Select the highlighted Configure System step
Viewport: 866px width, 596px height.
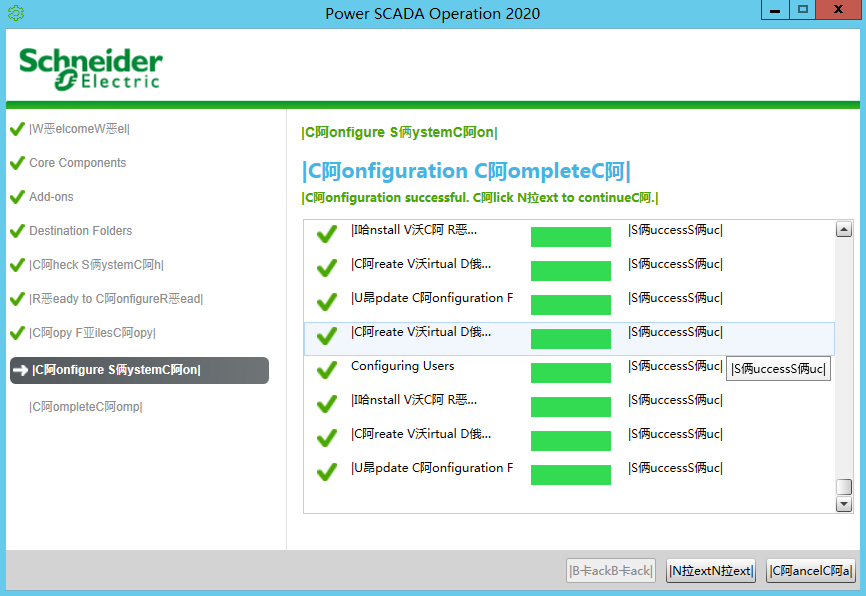coord(139,370)
